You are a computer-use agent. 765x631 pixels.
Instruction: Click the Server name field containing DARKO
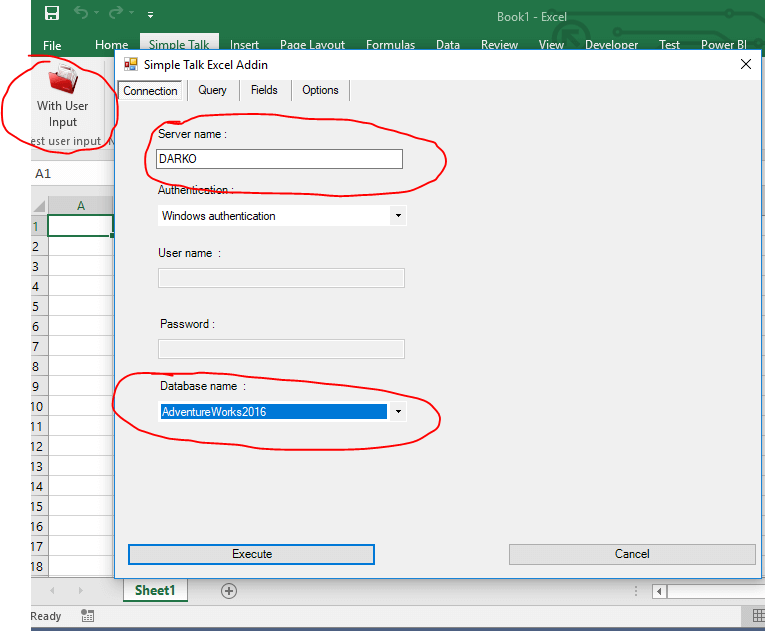279,159
